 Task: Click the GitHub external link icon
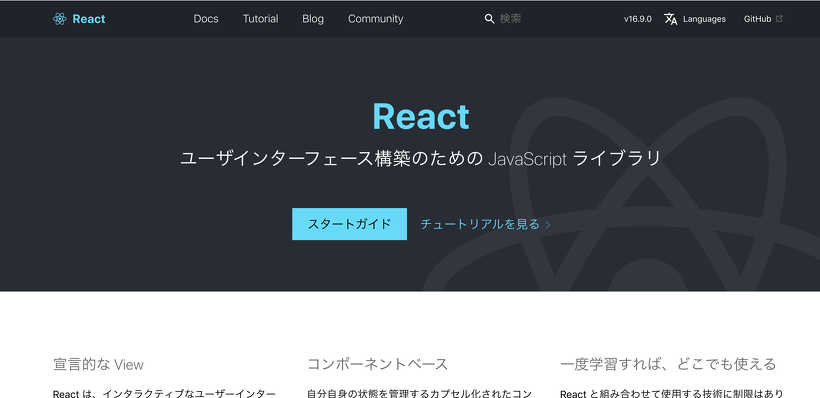(x=779, y=19)
